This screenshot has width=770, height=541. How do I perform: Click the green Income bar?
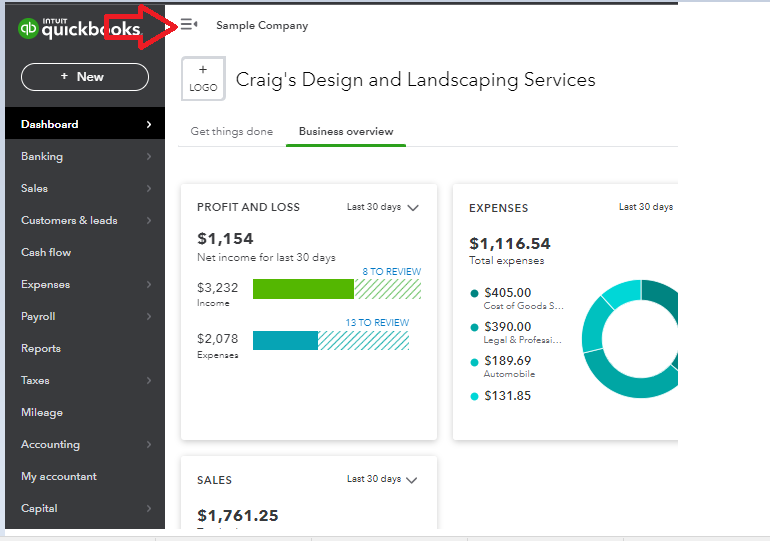303,289
